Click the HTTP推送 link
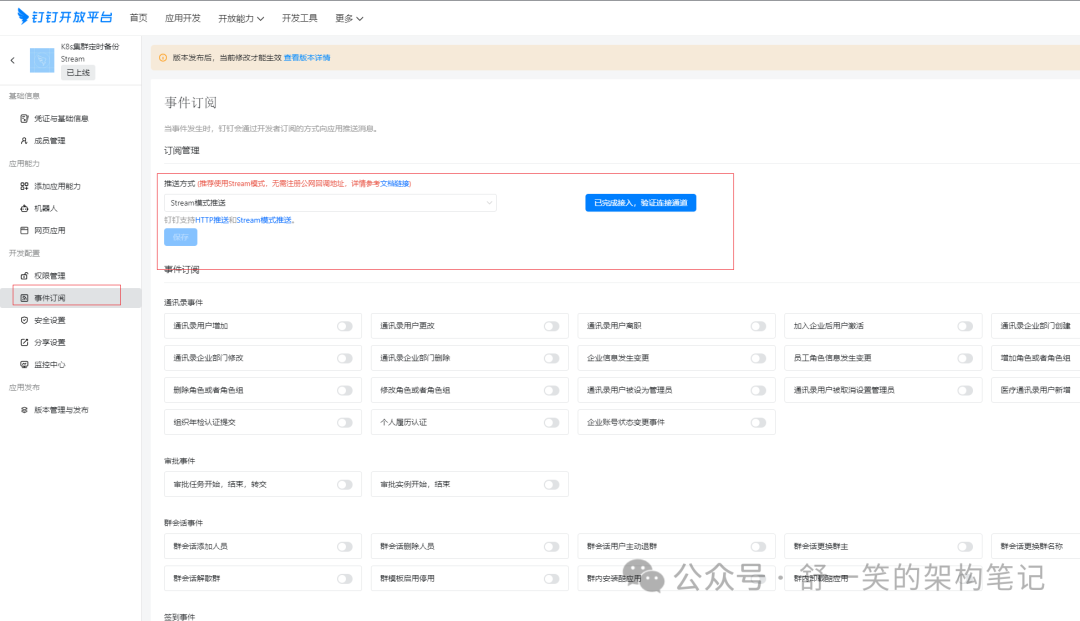 (x=212, y=220)
